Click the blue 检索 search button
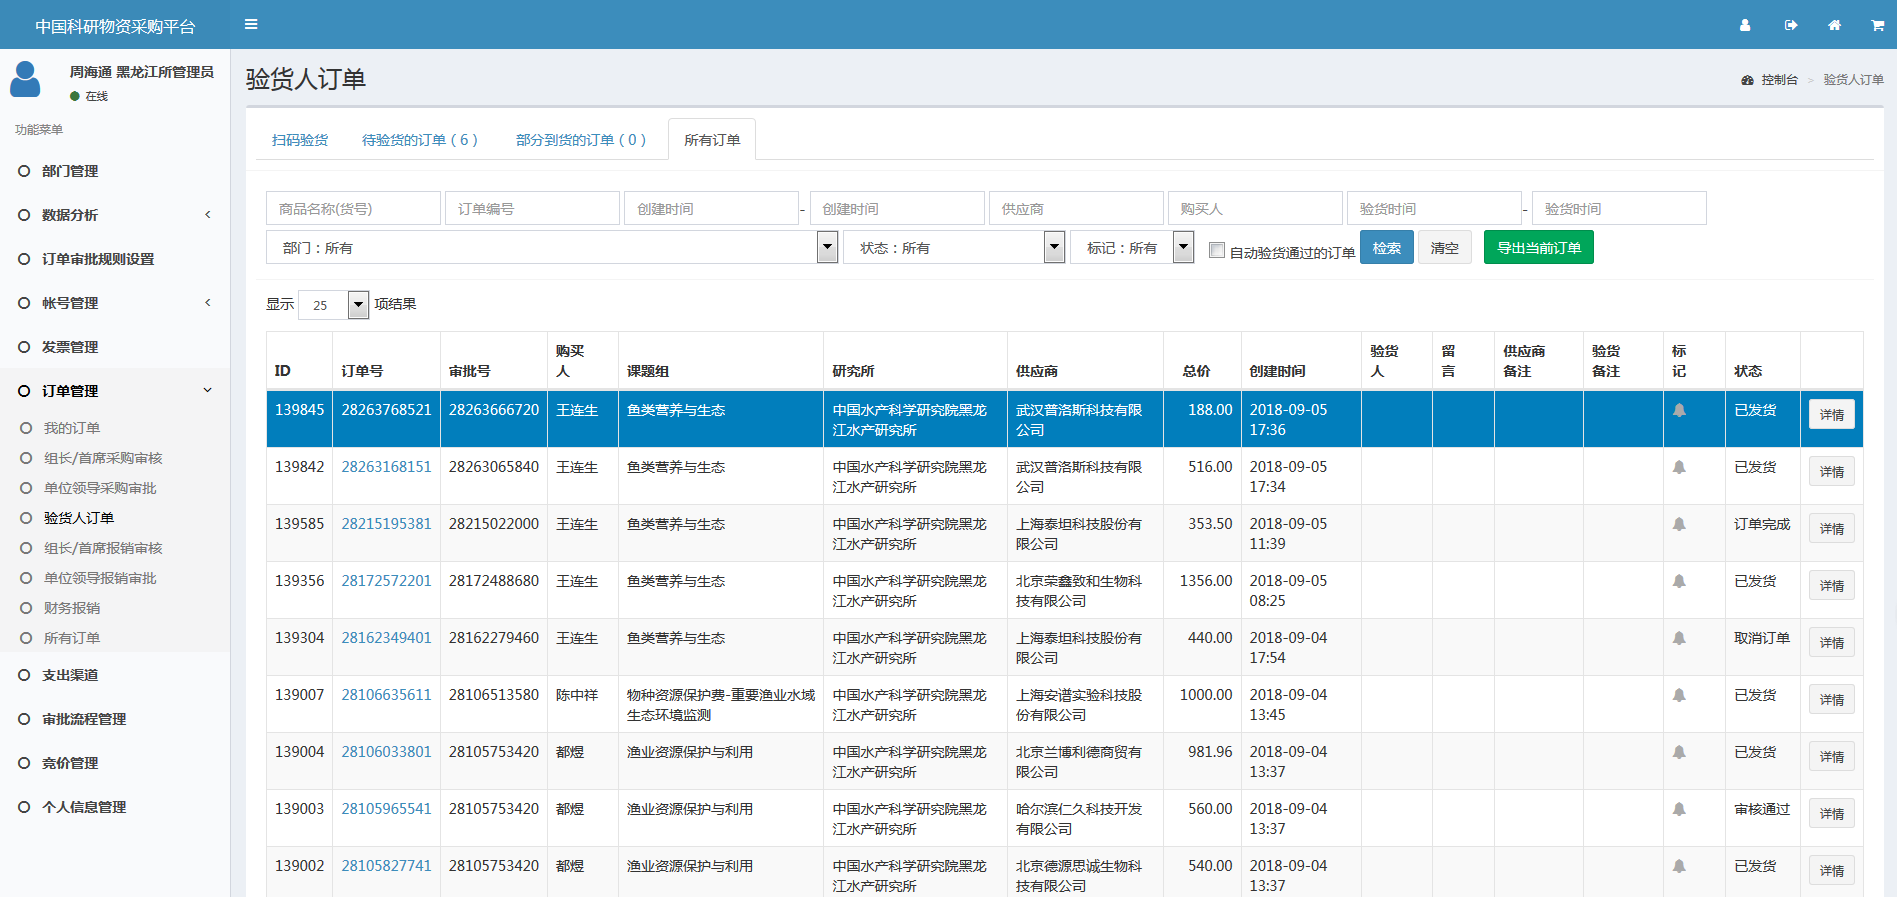The image size is (1897, 897). click(x=1386, y=247)
